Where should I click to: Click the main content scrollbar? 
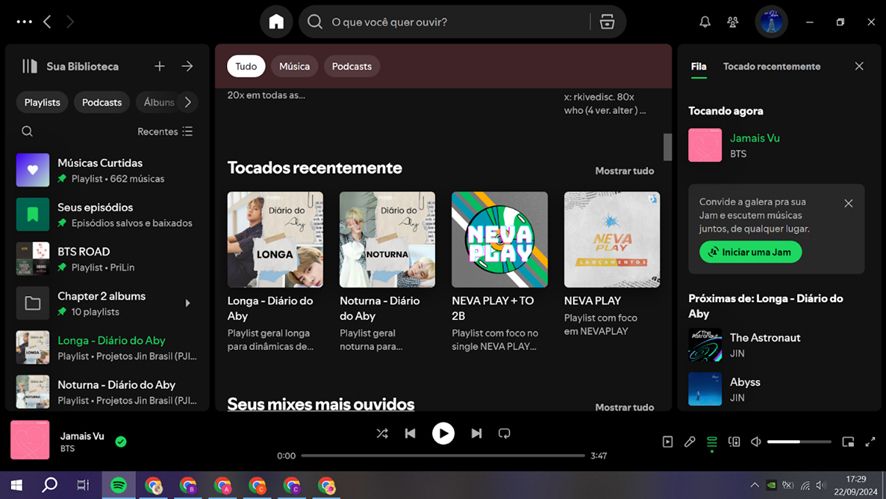tap(667, 147)
